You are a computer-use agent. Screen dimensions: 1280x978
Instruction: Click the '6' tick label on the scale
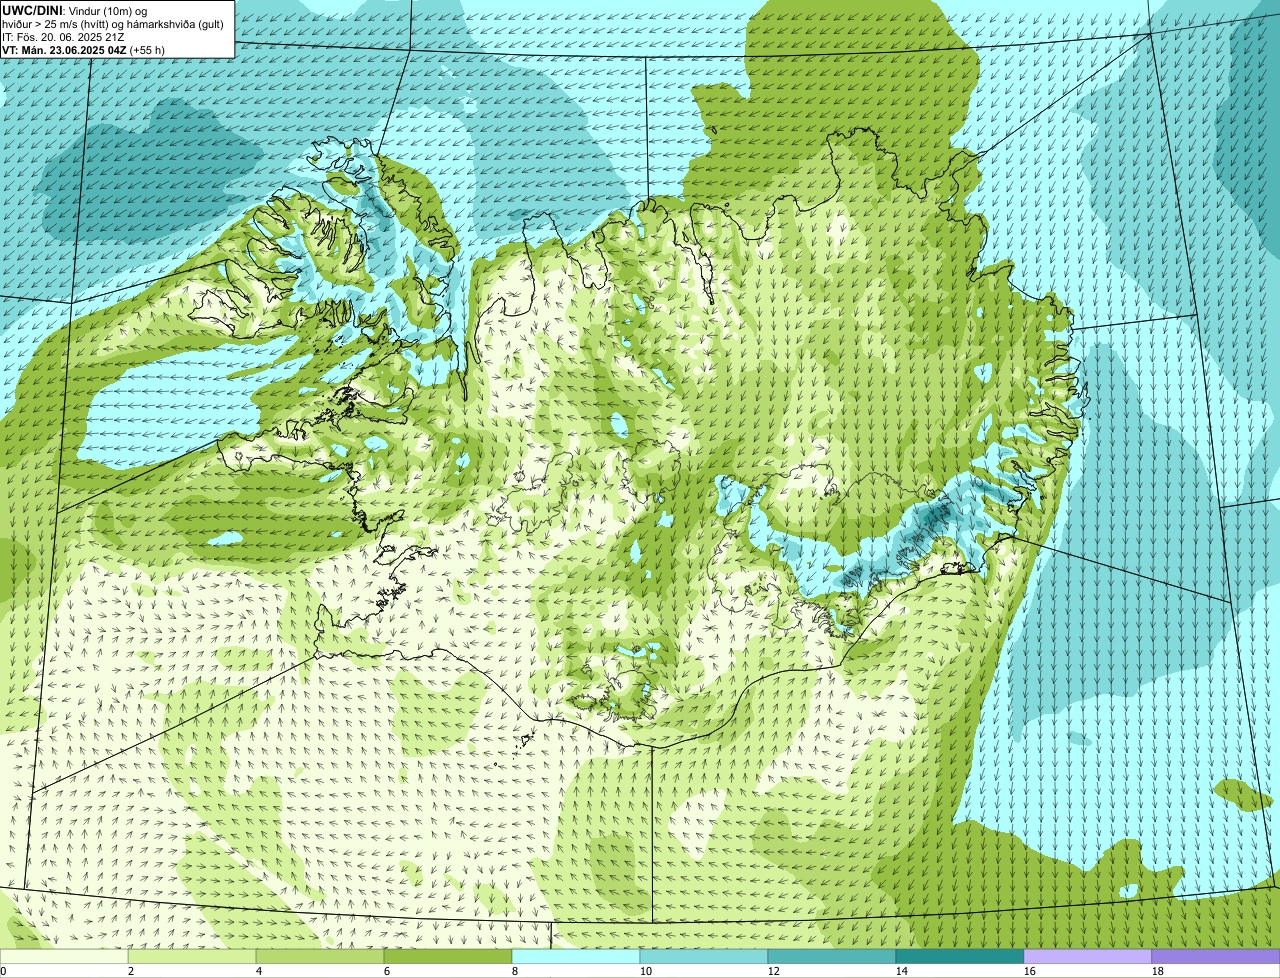coord(387,971)
